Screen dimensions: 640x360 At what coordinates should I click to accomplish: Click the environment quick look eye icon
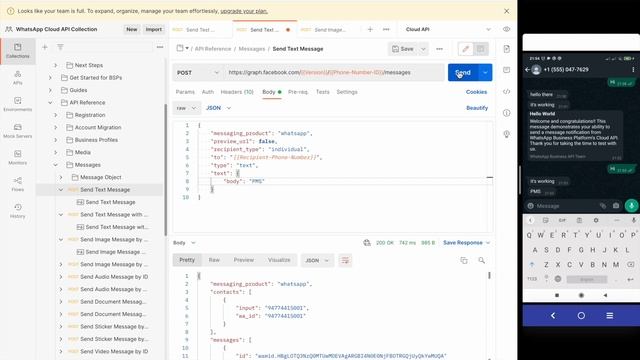click(507, 29)
